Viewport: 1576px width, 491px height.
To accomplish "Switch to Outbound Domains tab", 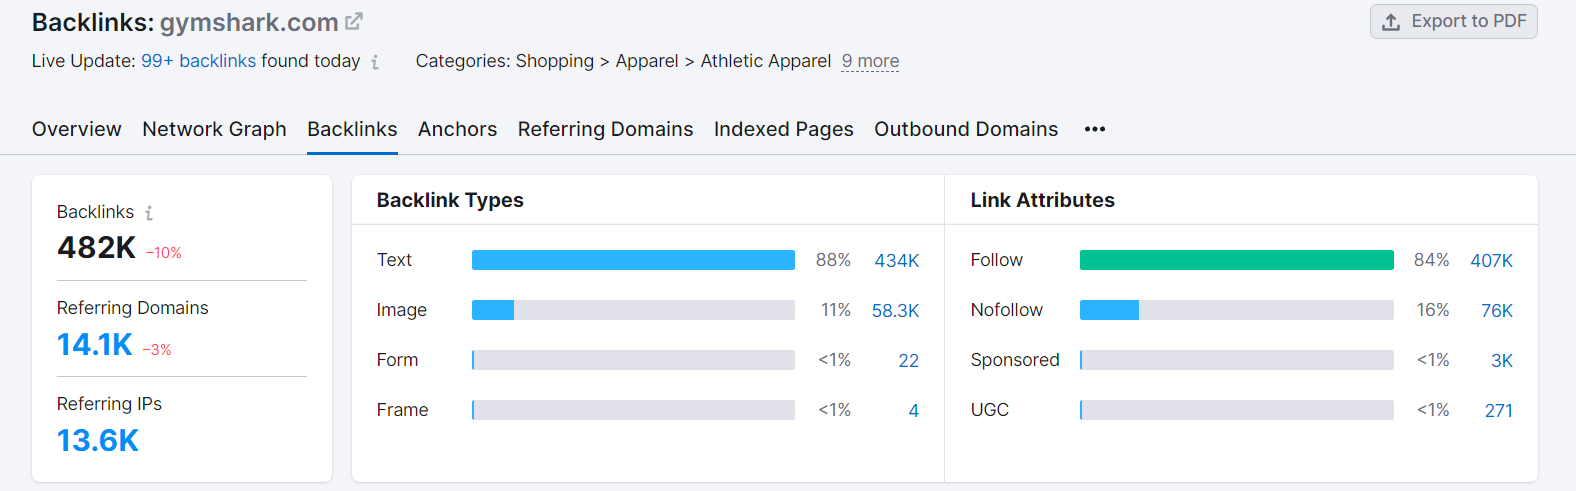I will click(966, 129).
